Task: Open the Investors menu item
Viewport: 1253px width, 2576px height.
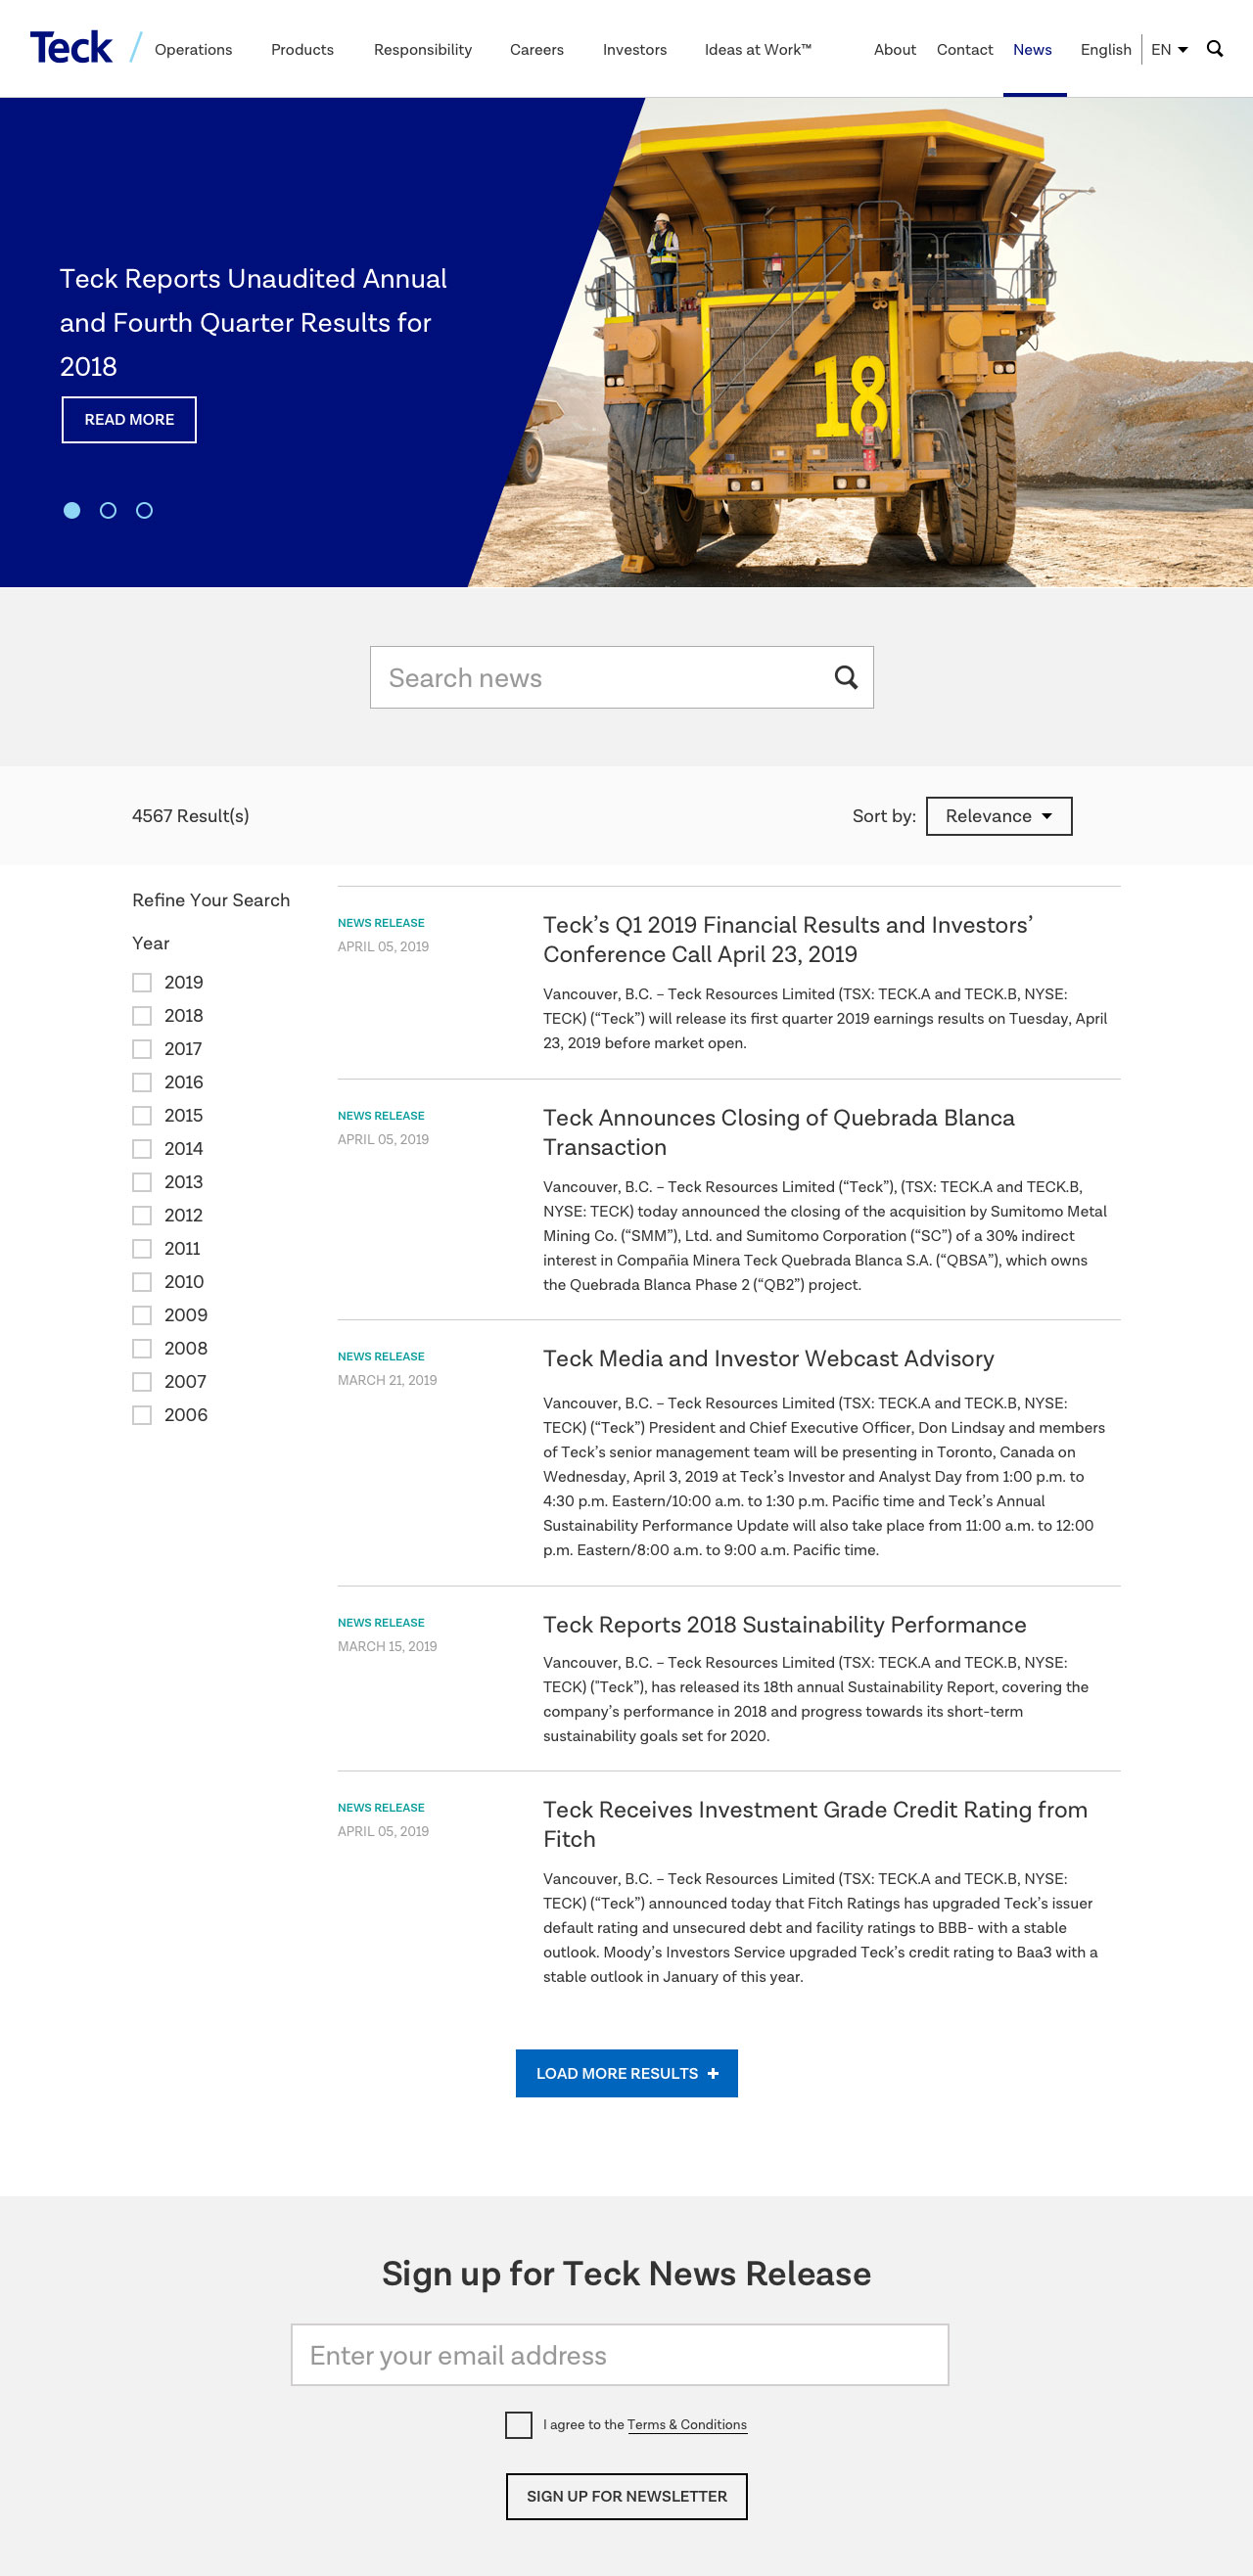Action: pyautogui.click(x=634, y=50)
